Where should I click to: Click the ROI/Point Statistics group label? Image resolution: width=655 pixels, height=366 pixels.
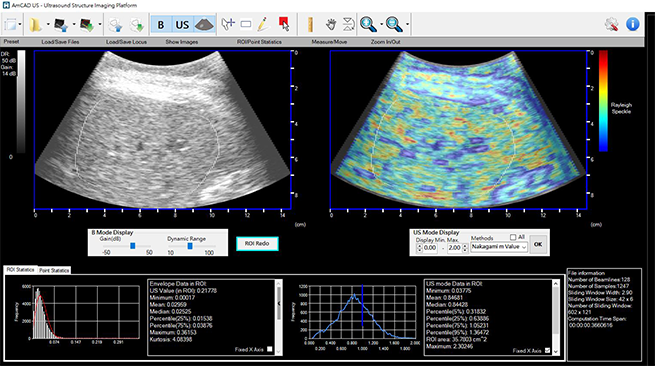click(259, 42)
